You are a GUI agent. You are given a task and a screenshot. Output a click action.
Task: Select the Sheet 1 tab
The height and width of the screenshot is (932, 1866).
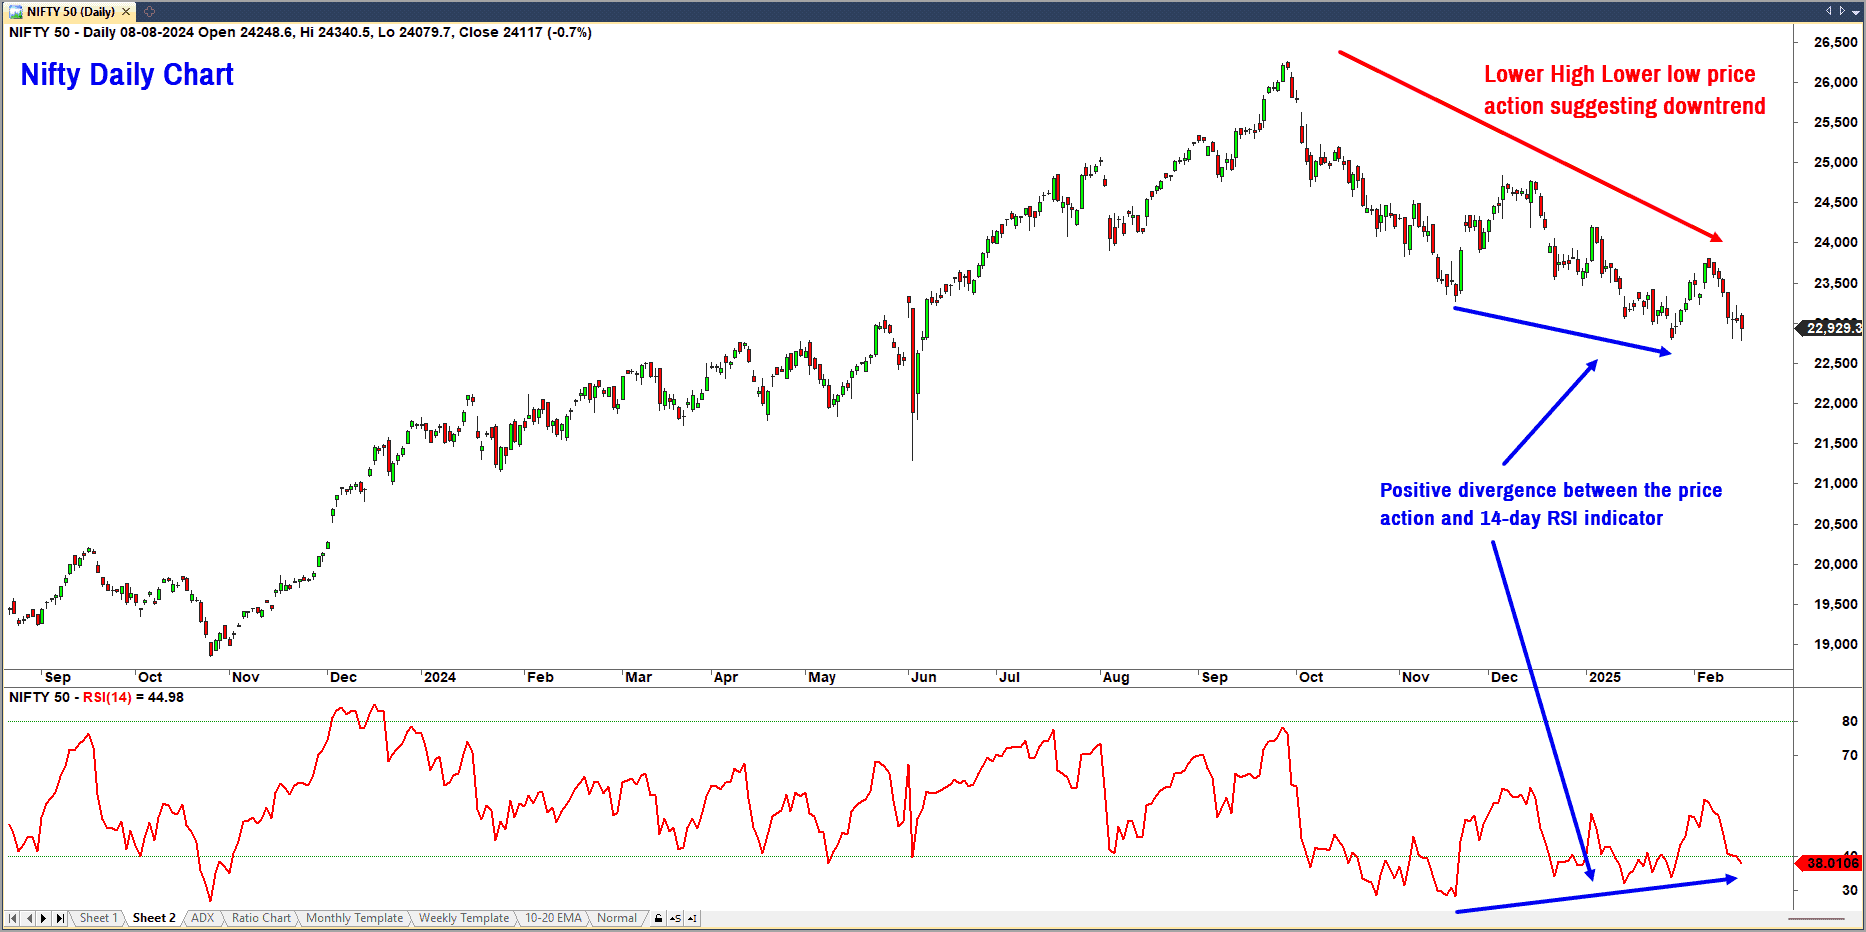click(99, 918)
